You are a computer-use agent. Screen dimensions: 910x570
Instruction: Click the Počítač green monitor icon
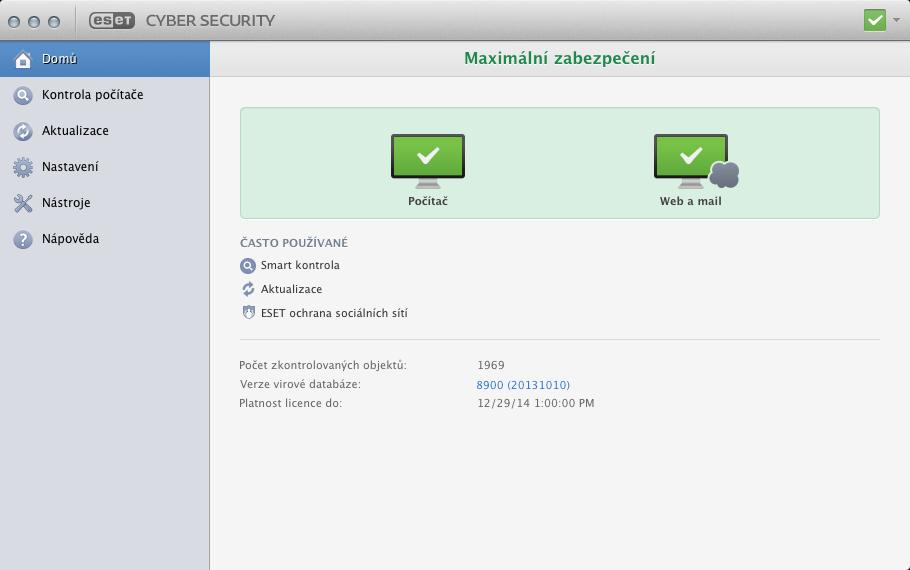pyautogui.click(x=428, y=161)
